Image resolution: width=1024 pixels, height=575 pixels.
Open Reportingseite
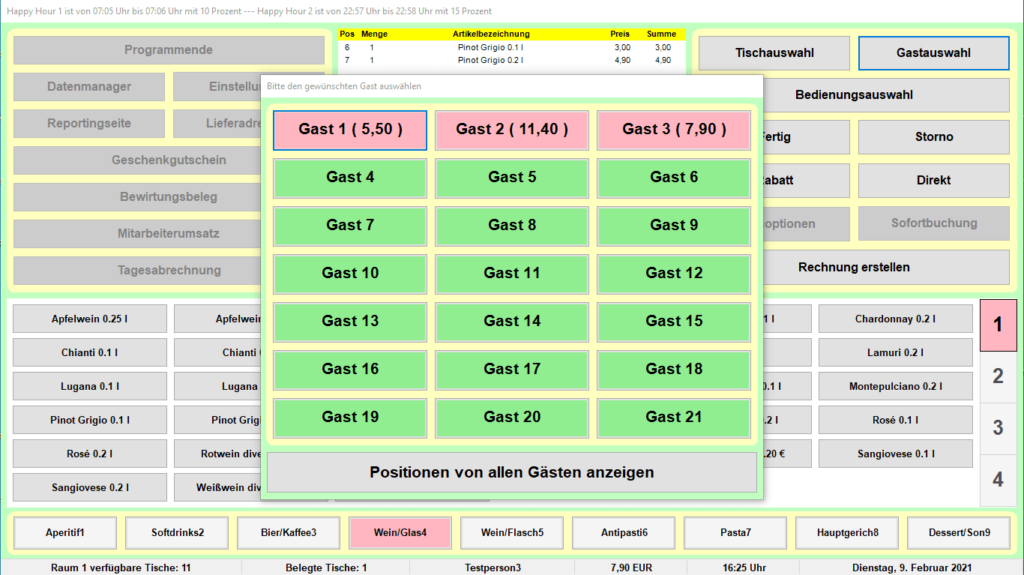[89, 123]
